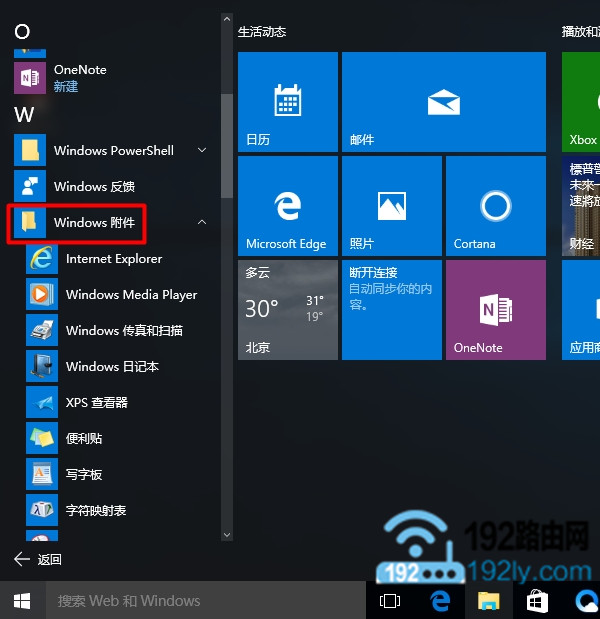
Task: Open the 邮件 mail tile
Action: [x=444, y=102]
